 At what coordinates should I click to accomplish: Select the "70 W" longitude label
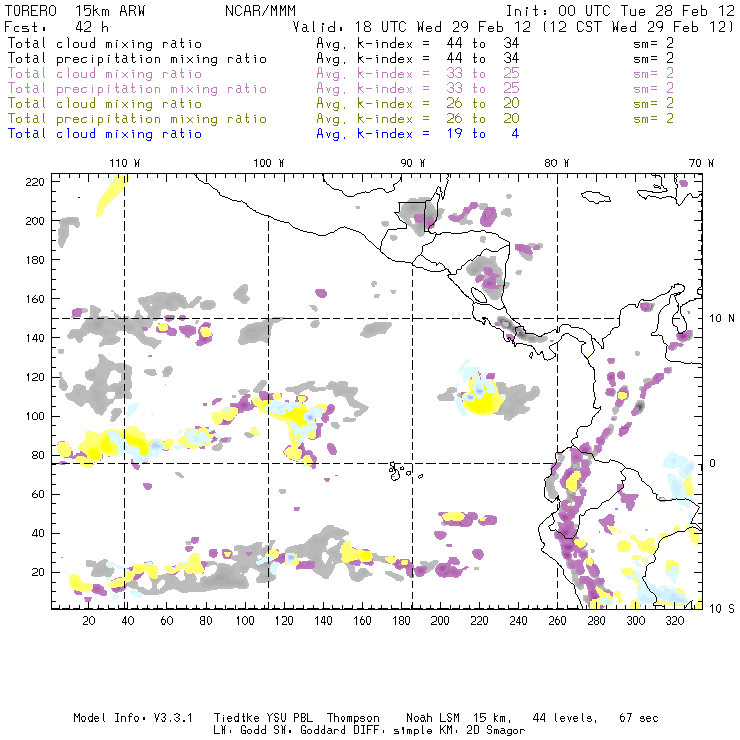pos(701,163)
